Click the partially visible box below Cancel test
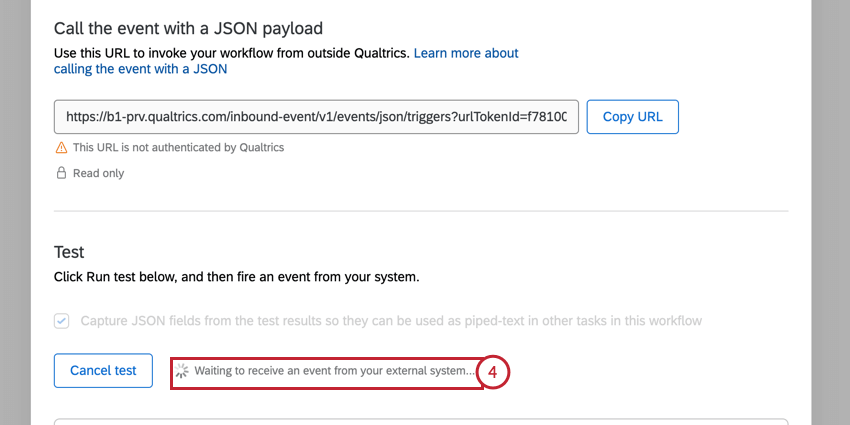The height and width of the screenshot is (425, 850). click(421, 421)
